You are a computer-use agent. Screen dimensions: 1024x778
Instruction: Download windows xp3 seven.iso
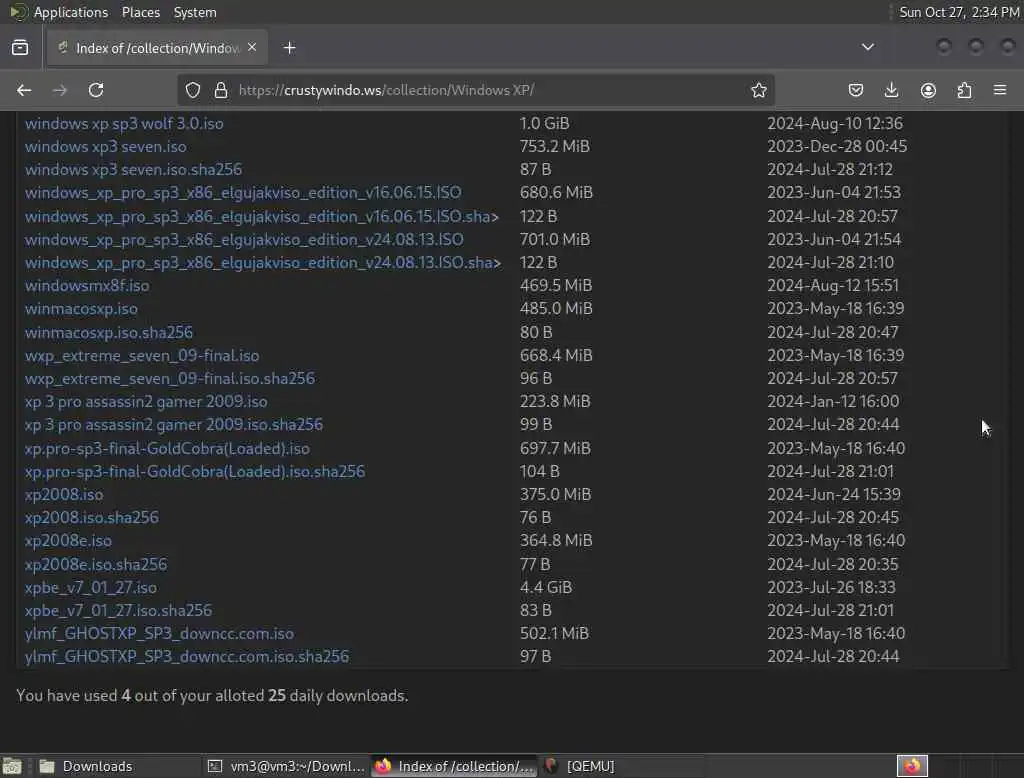106,146
